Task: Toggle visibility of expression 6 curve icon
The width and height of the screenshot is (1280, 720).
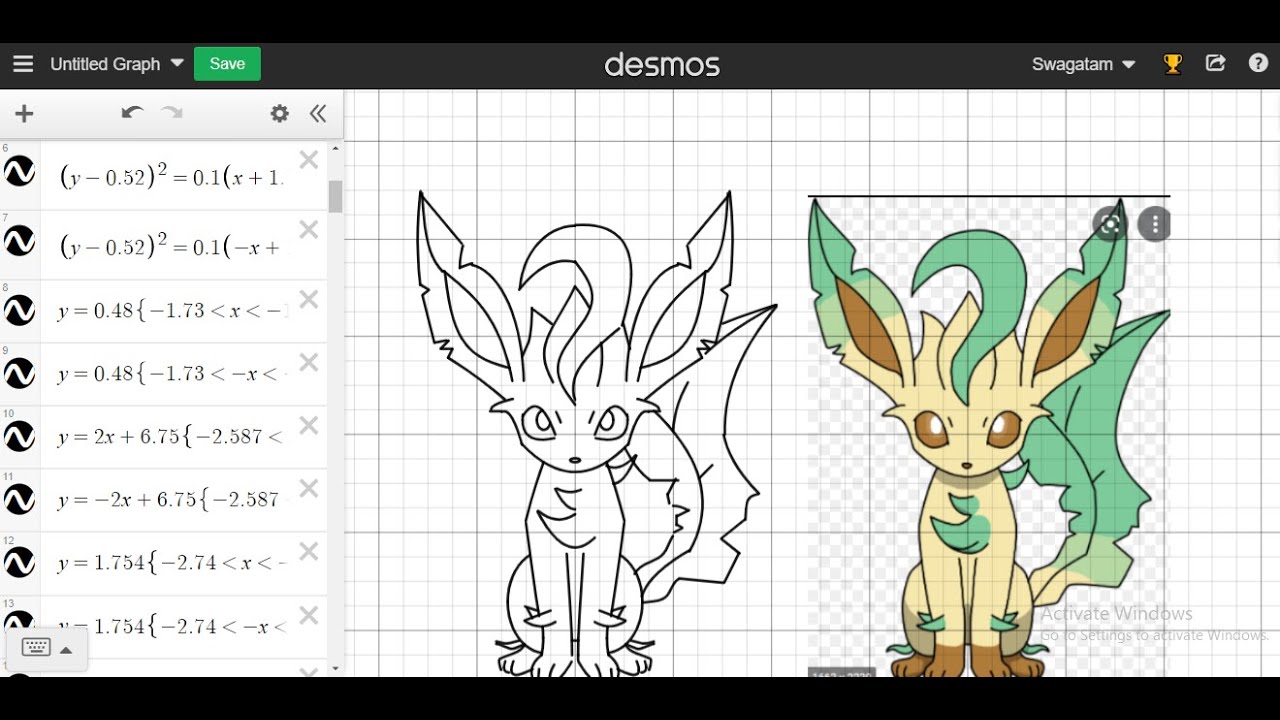Action: (20, 173)
